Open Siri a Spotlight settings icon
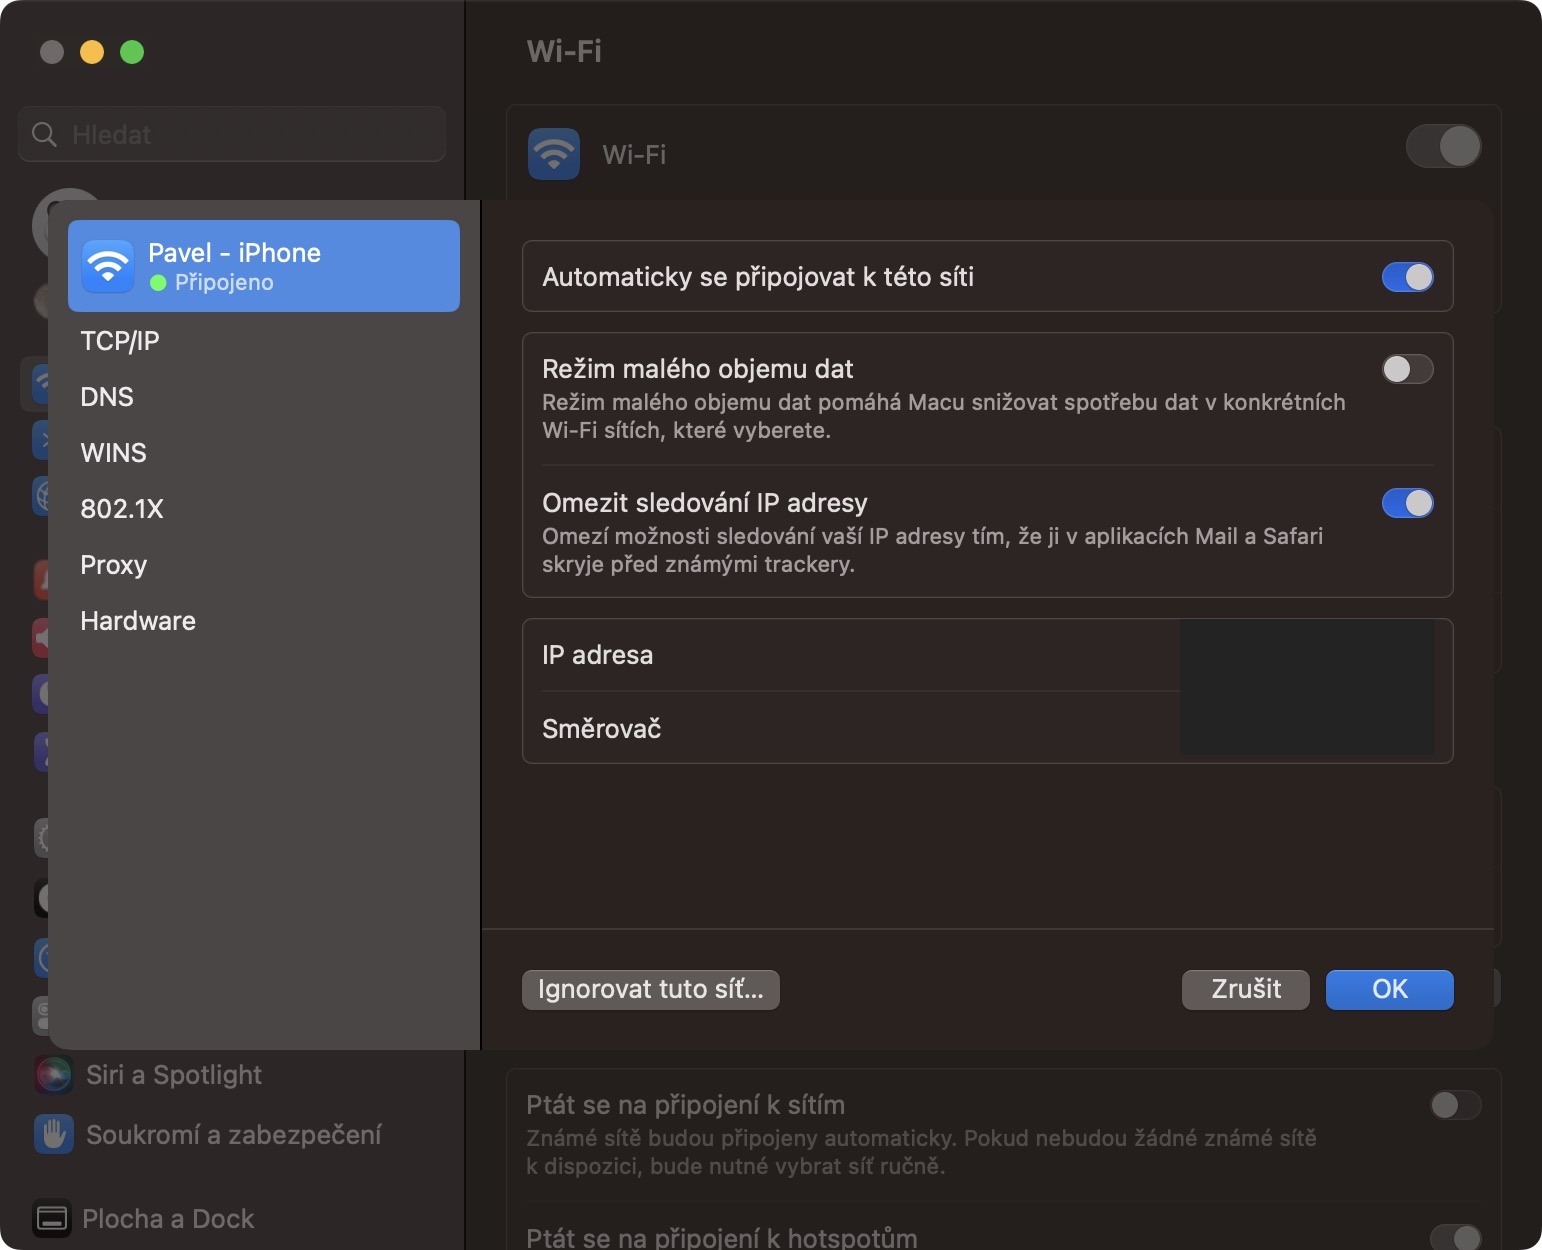Image resolution: width=1542 pixels, height=1250 pixels. pos(54,1075)
